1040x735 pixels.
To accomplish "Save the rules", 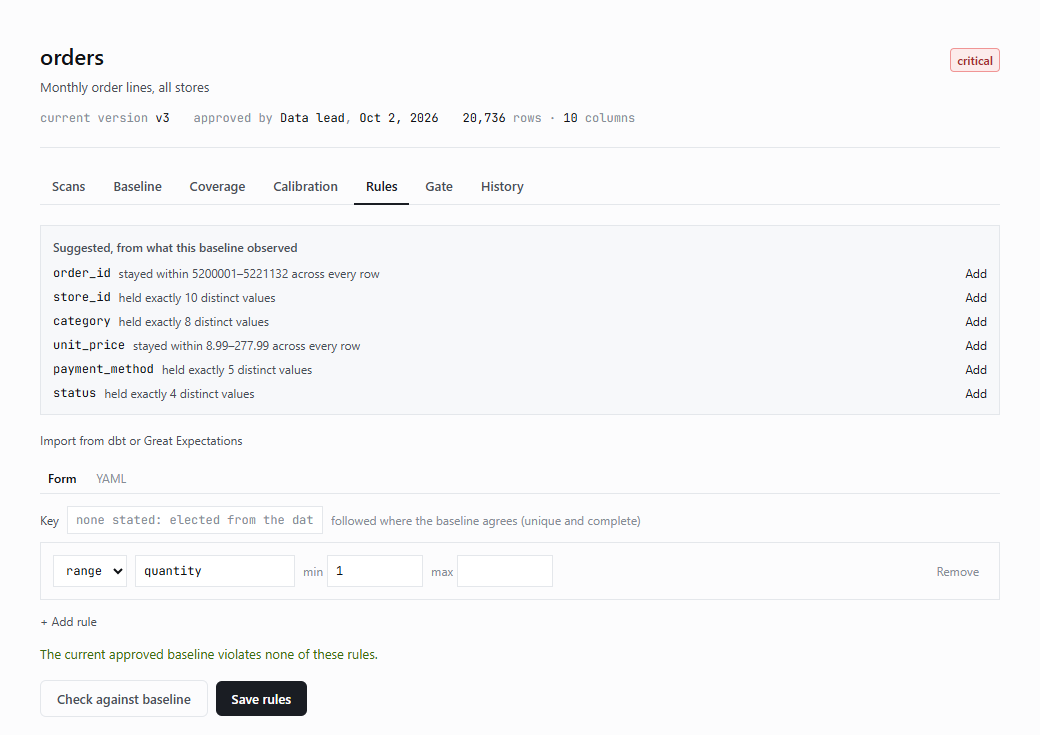I will 261,699.
